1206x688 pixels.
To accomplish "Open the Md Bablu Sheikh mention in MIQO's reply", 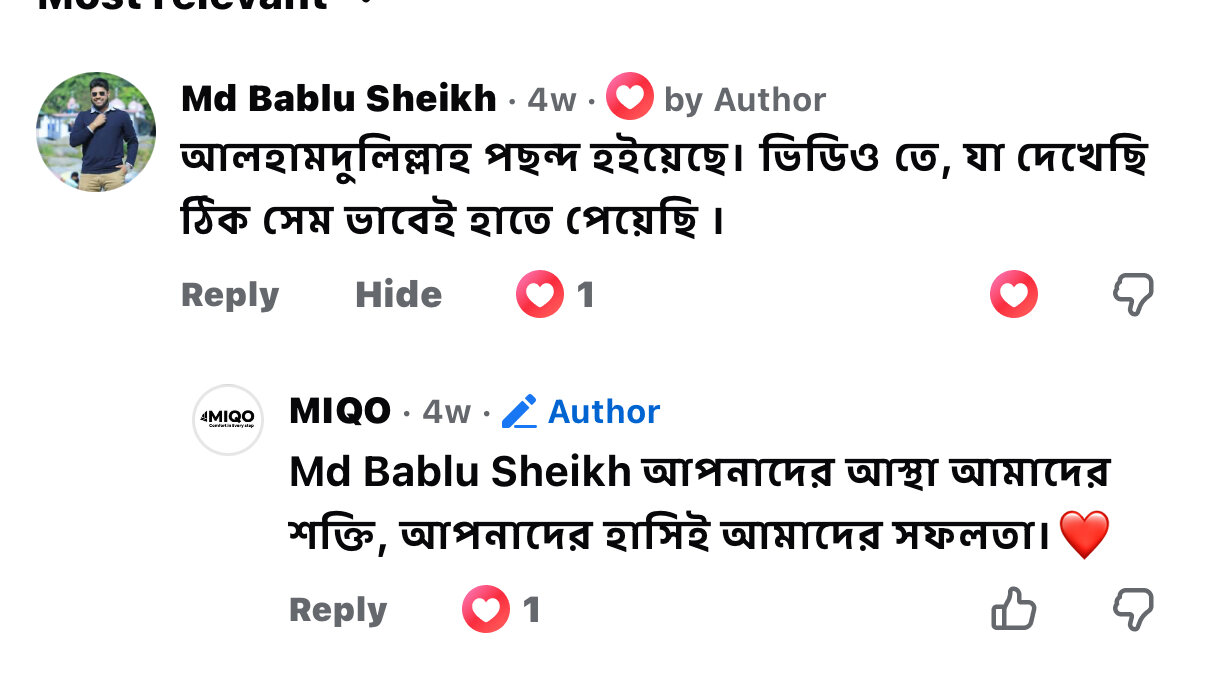I will [x=460, y=471].
